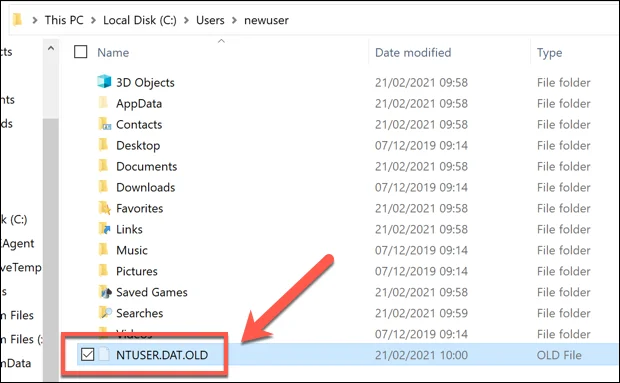The image size is (620, 383).
Task: Click the 3D Objects row File folder type
Action: [563, 83]
